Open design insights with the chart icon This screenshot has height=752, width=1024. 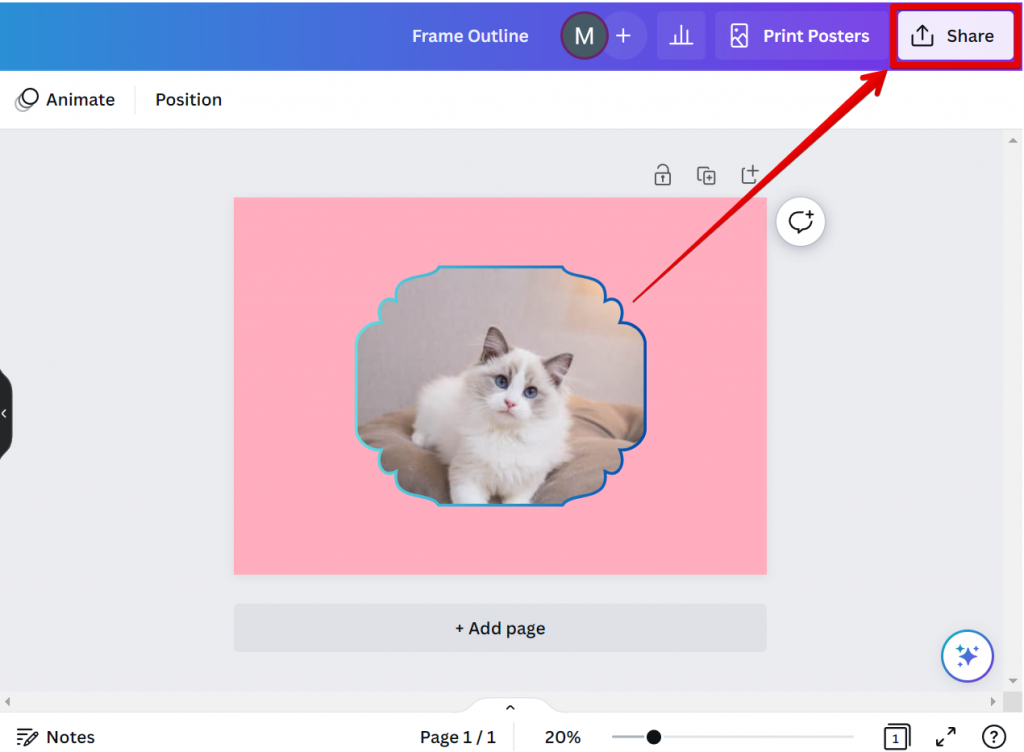coord(681,35)
